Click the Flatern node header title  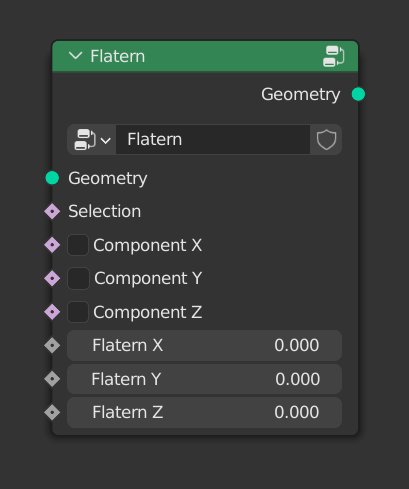click(118, 56)
